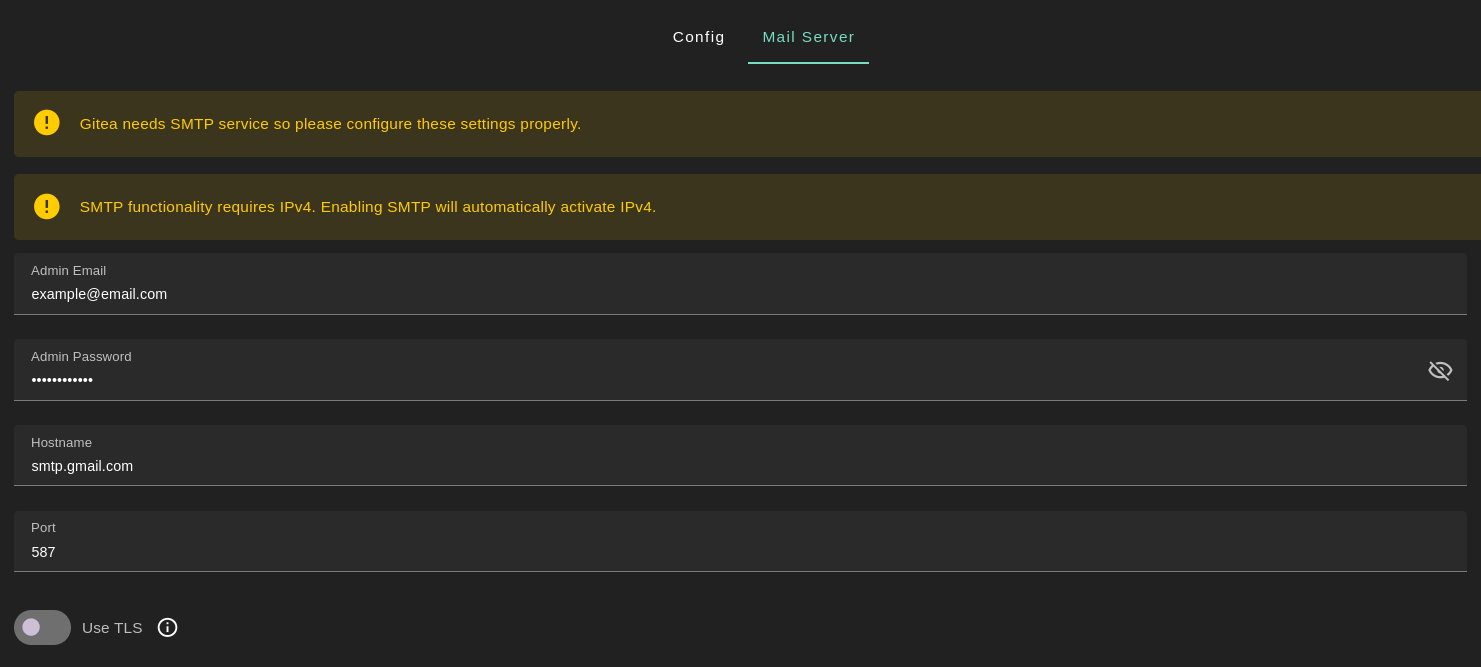Enable the Use TLS switch
The width and height of the screenshot is (1481, 667).
[42, 627]
